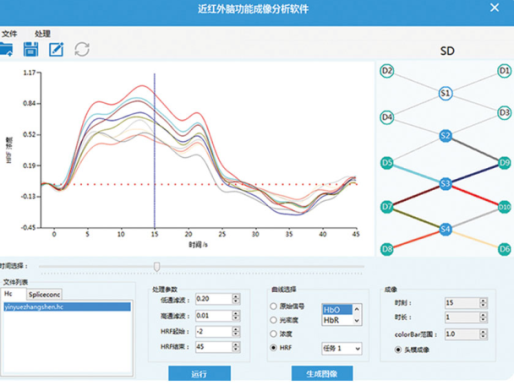Click the HRF起始 value field -2
This screenshot has width=514, height=385.
(x=214, y=331)
